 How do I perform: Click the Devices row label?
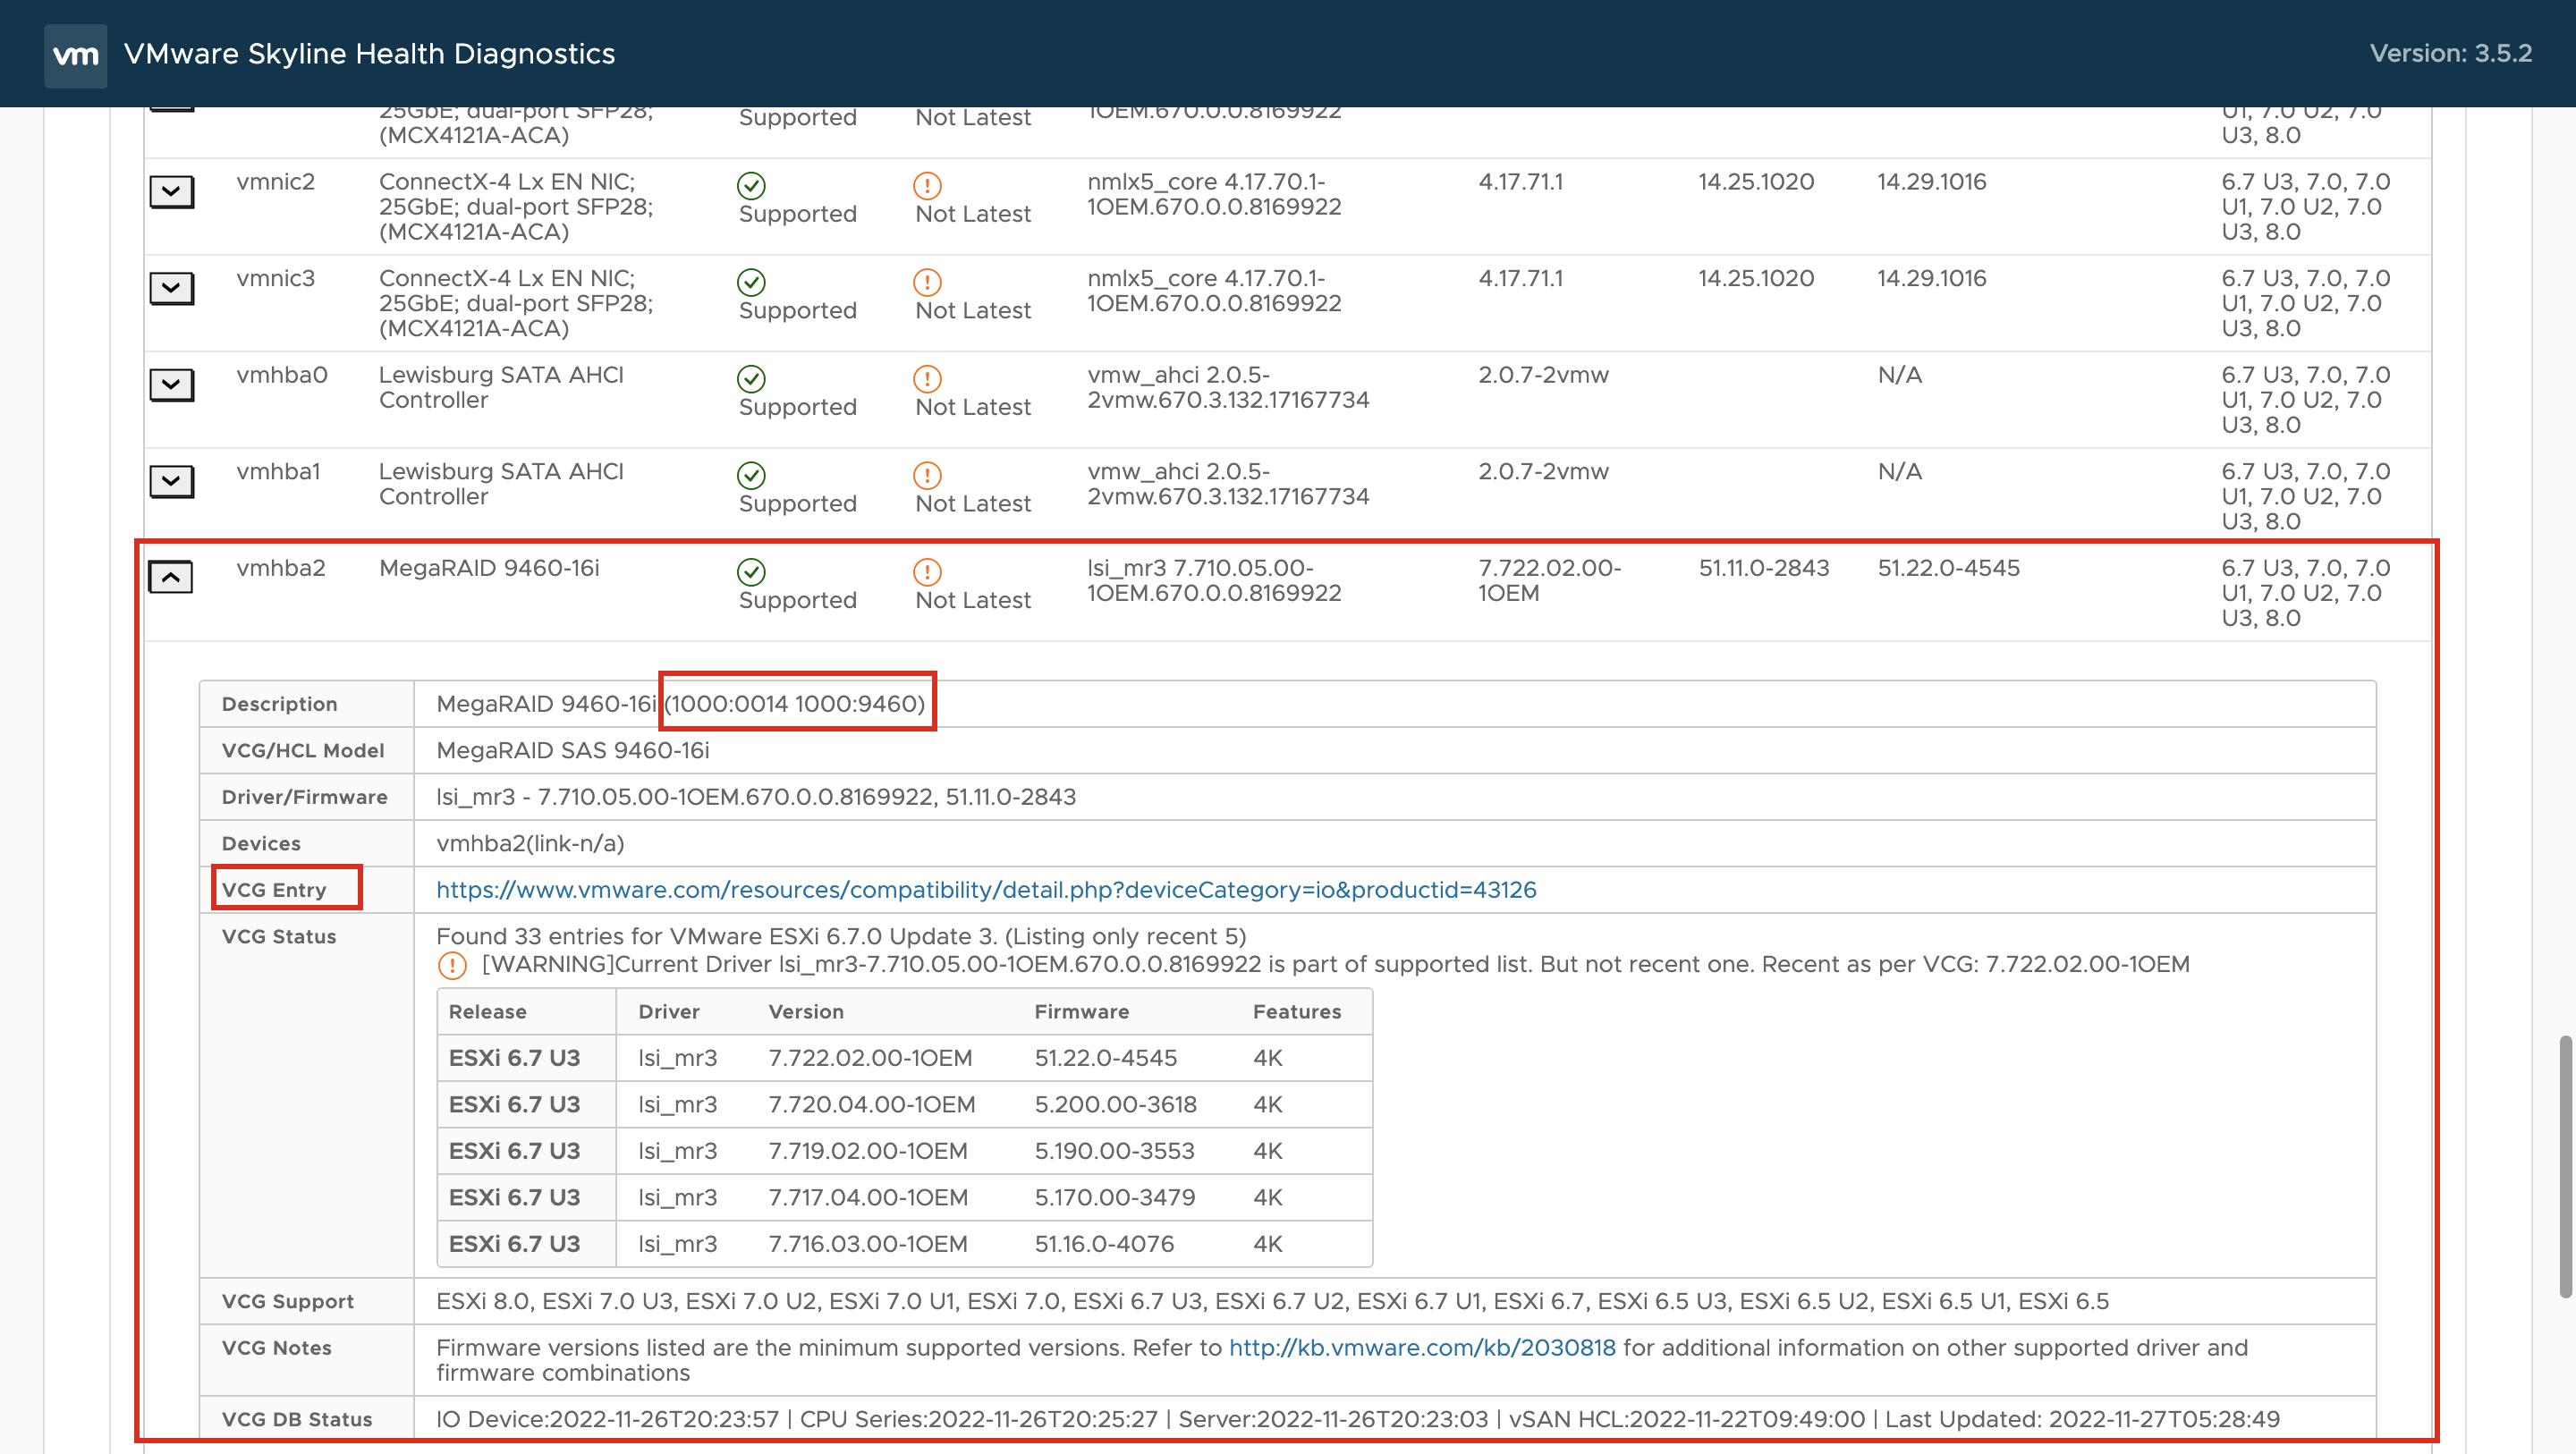tap(261, 844)
